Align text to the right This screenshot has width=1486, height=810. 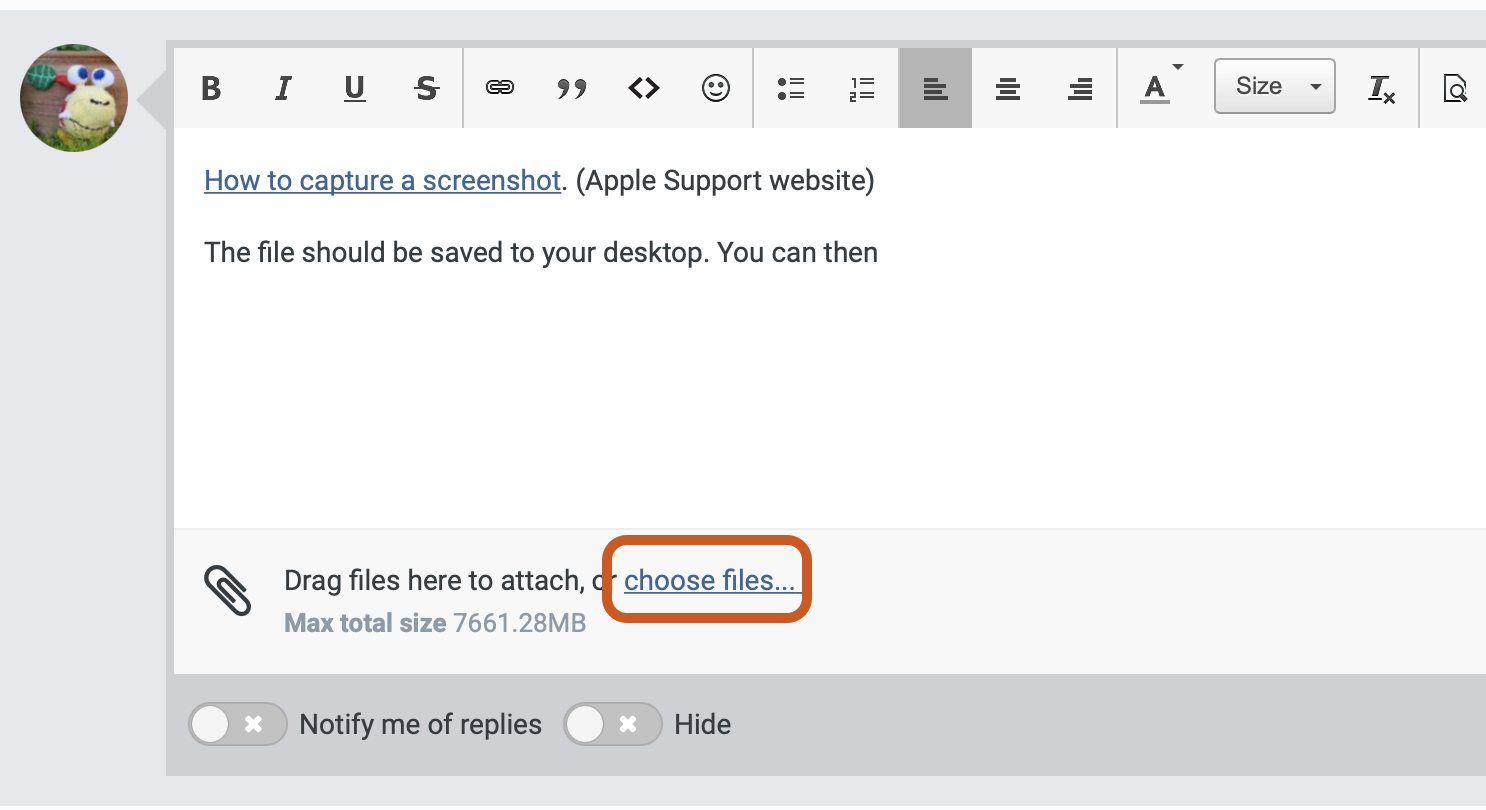pos(1080,88)
